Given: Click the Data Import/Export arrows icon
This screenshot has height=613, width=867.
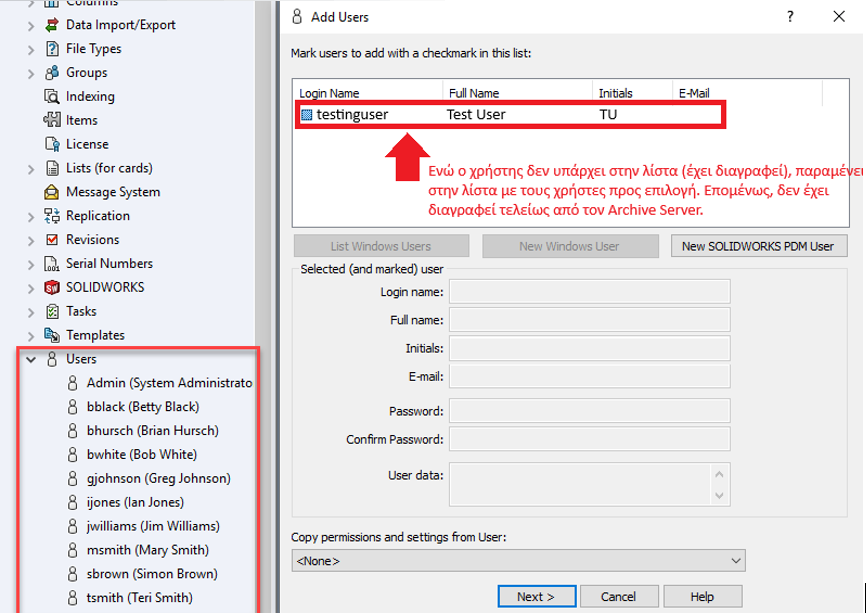Looking at the screenshot, I should click(x=52, y=25).
